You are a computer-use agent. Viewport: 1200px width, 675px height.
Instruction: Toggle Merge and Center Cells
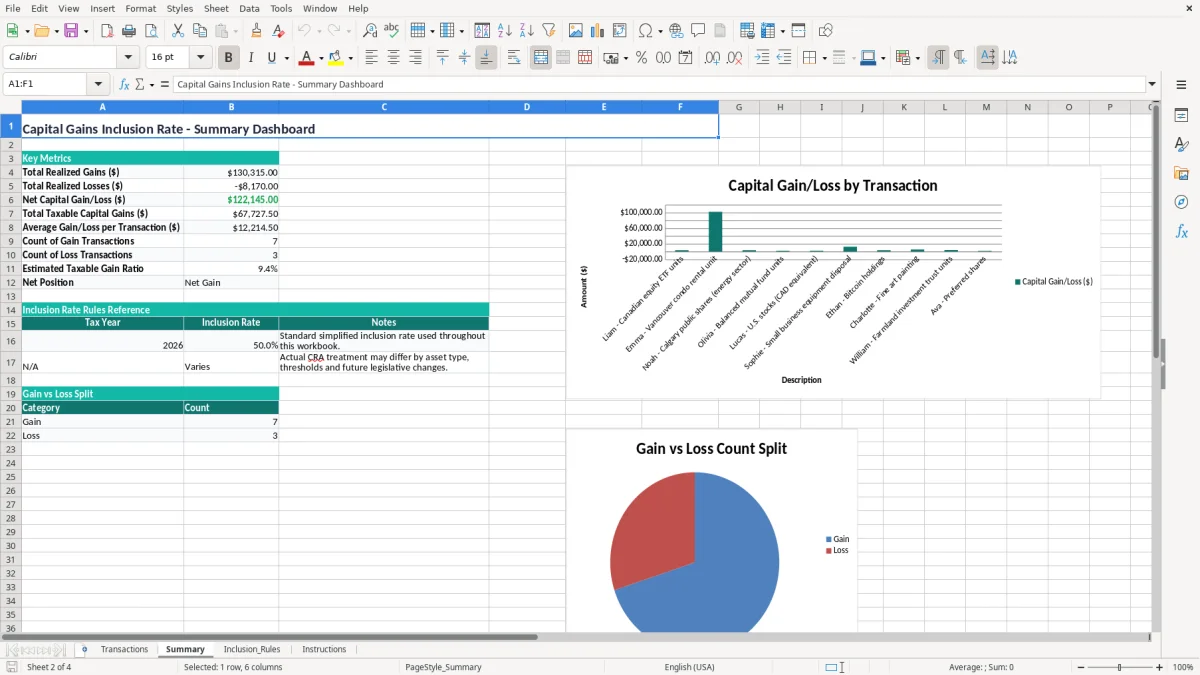pos(541,58)
